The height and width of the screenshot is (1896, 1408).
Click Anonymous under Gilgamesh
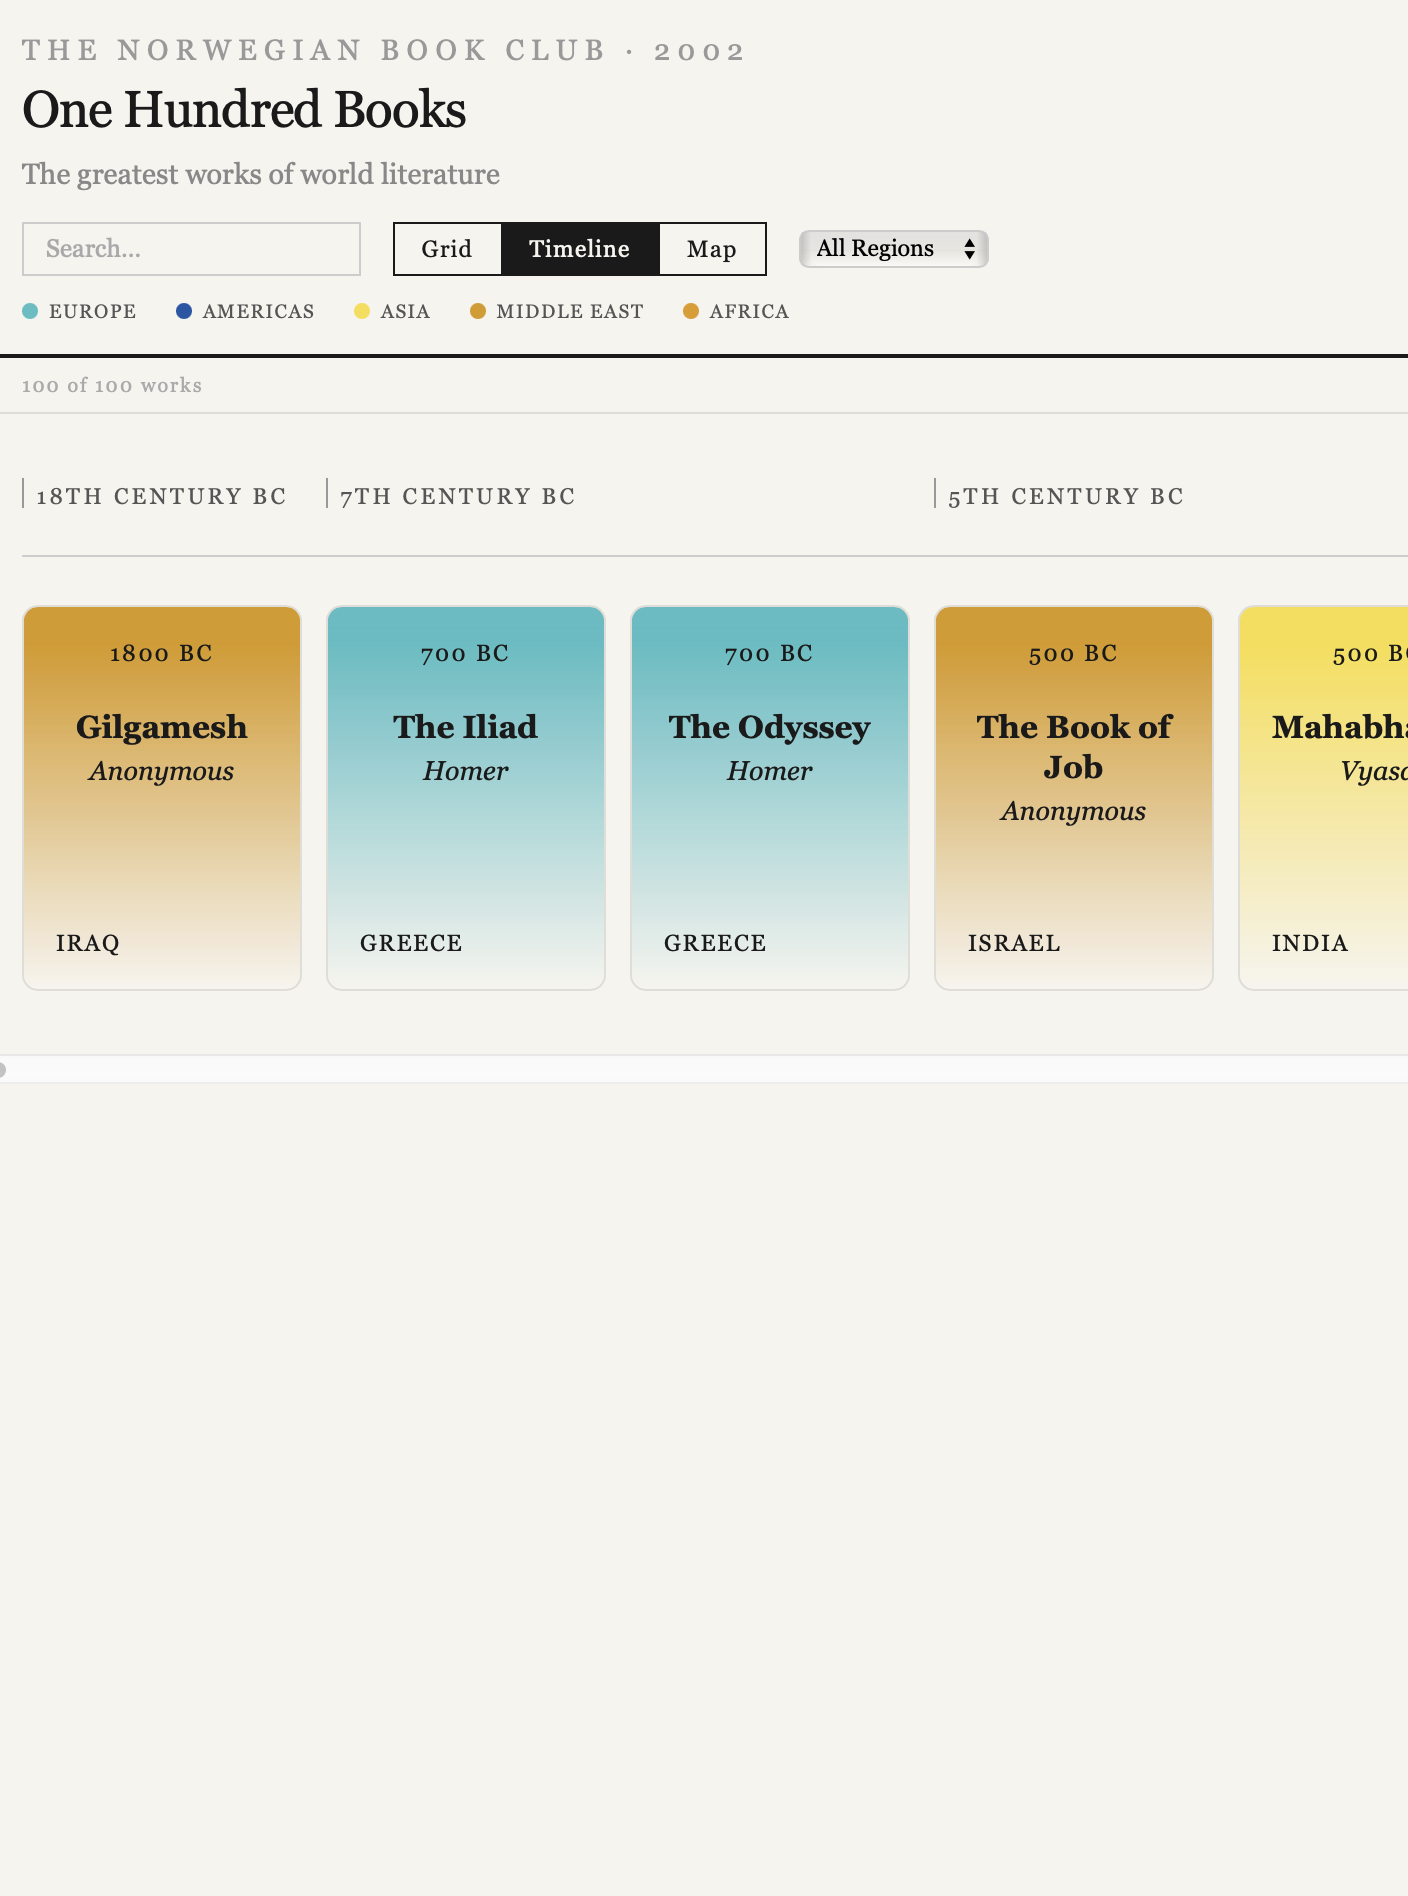[162, 772]
